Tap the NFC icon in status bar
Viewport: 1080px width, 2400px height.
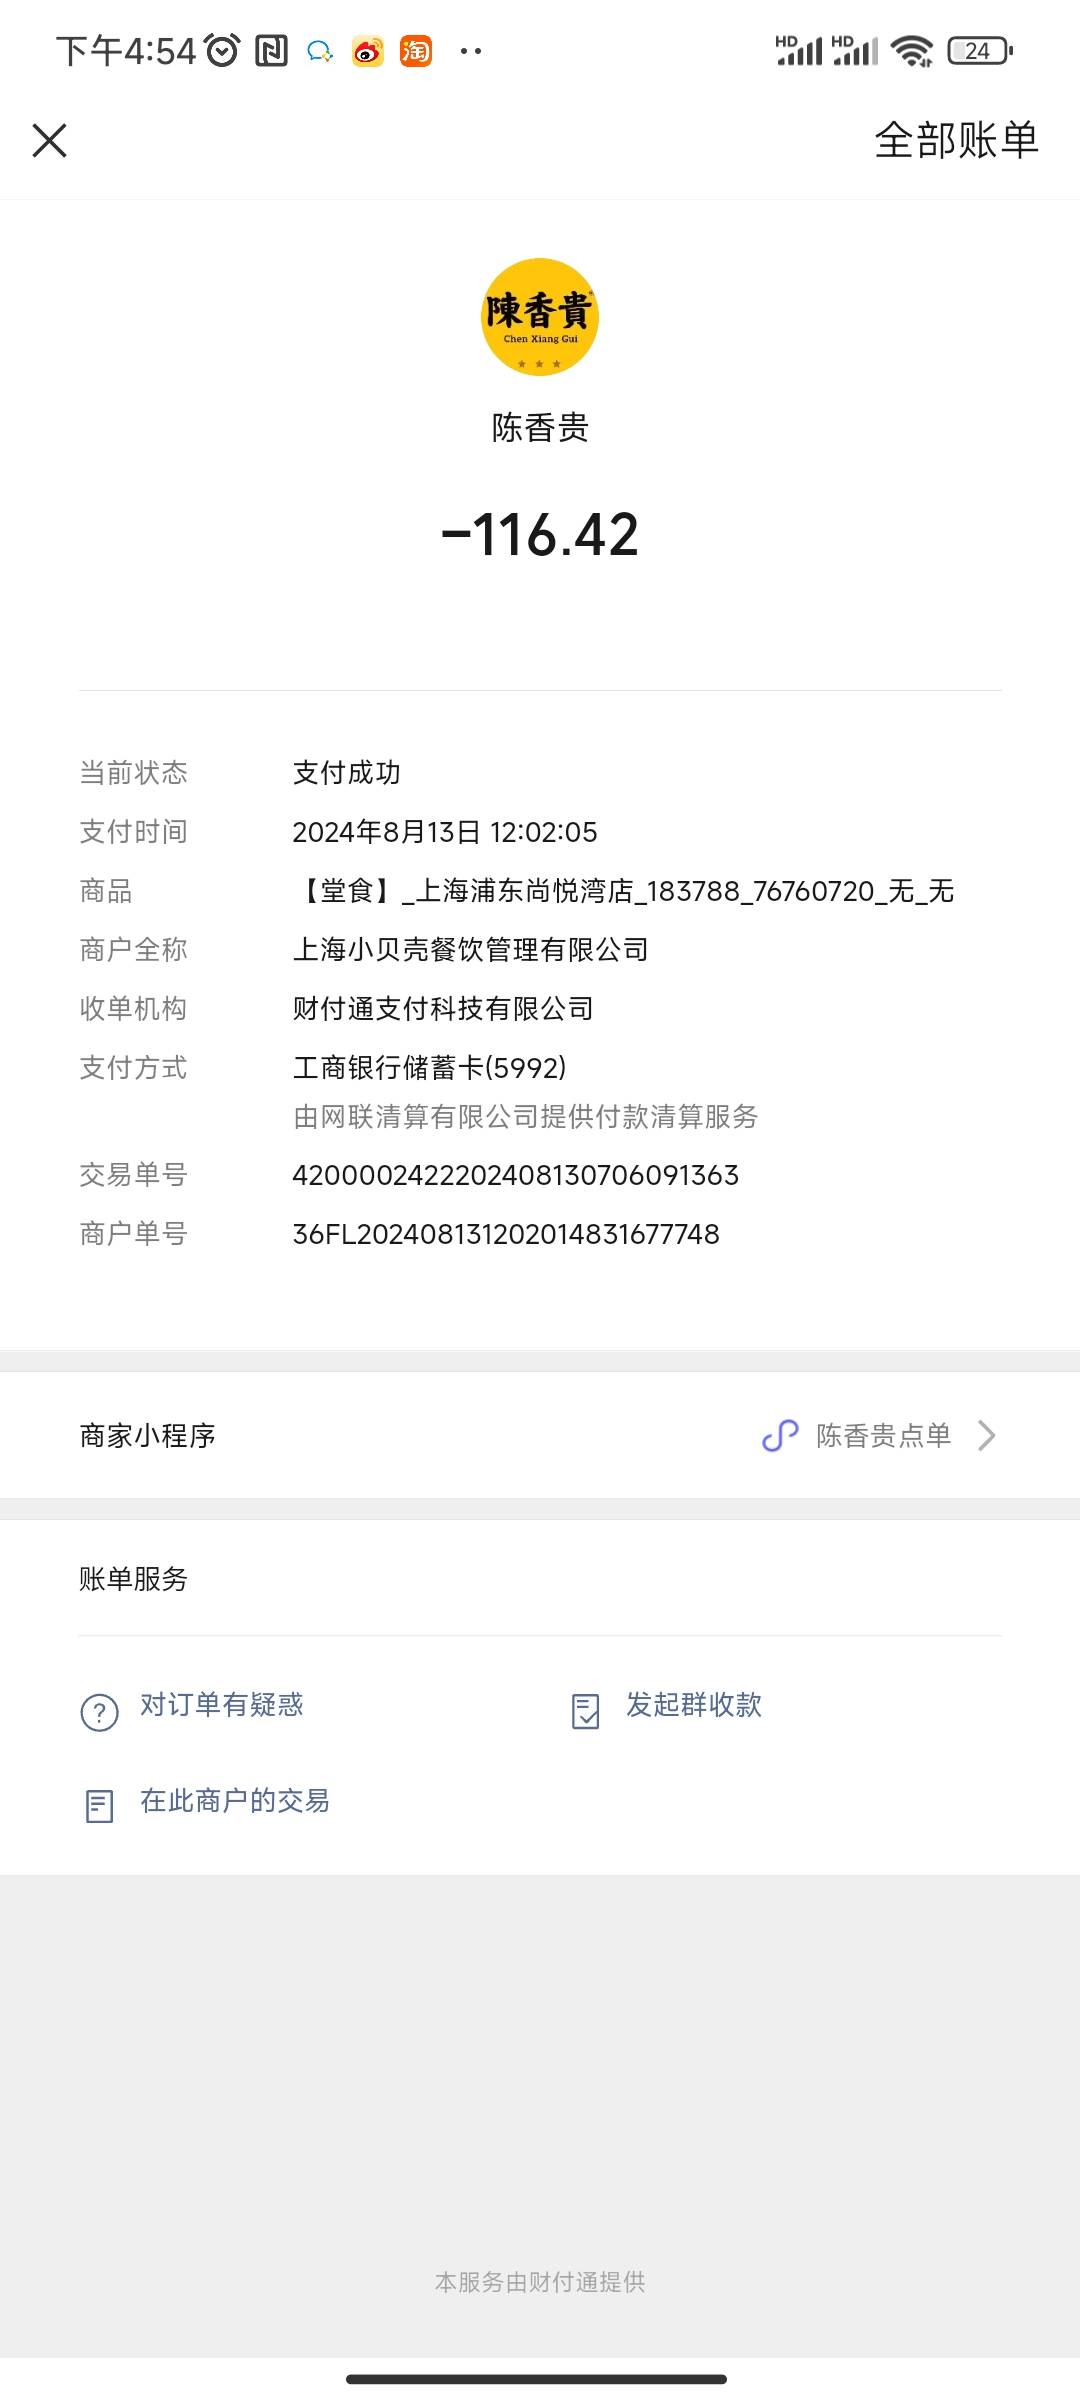tap(271, 51)
